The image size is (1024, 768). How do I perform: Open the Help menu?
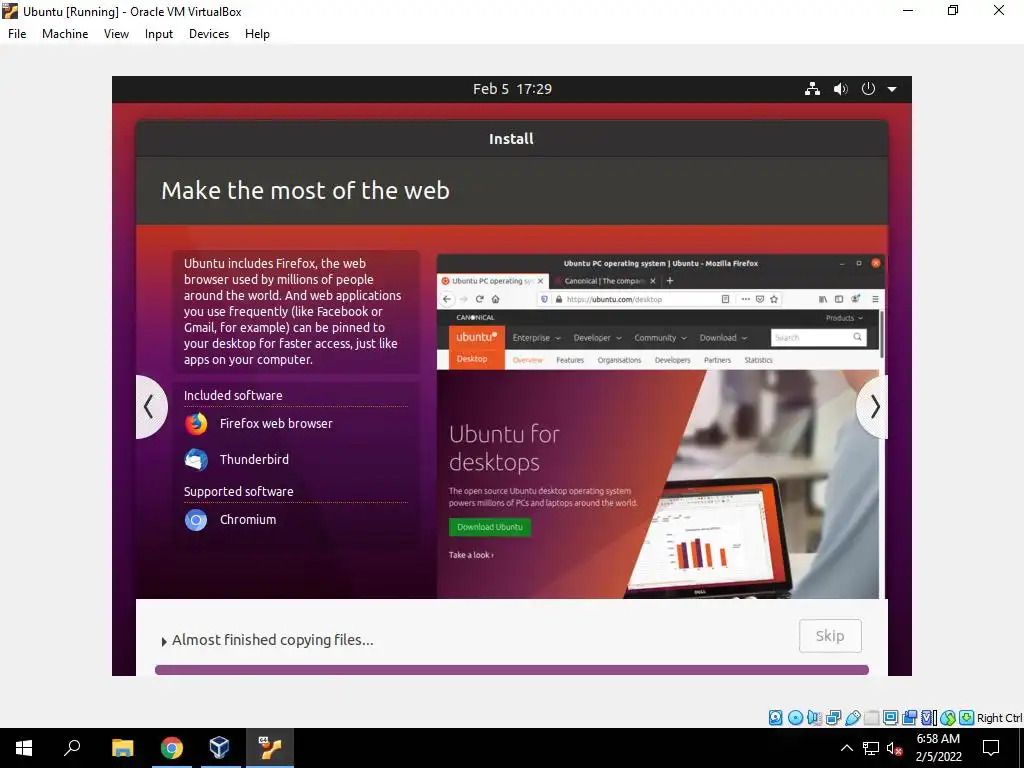click(x=257, y=34)
